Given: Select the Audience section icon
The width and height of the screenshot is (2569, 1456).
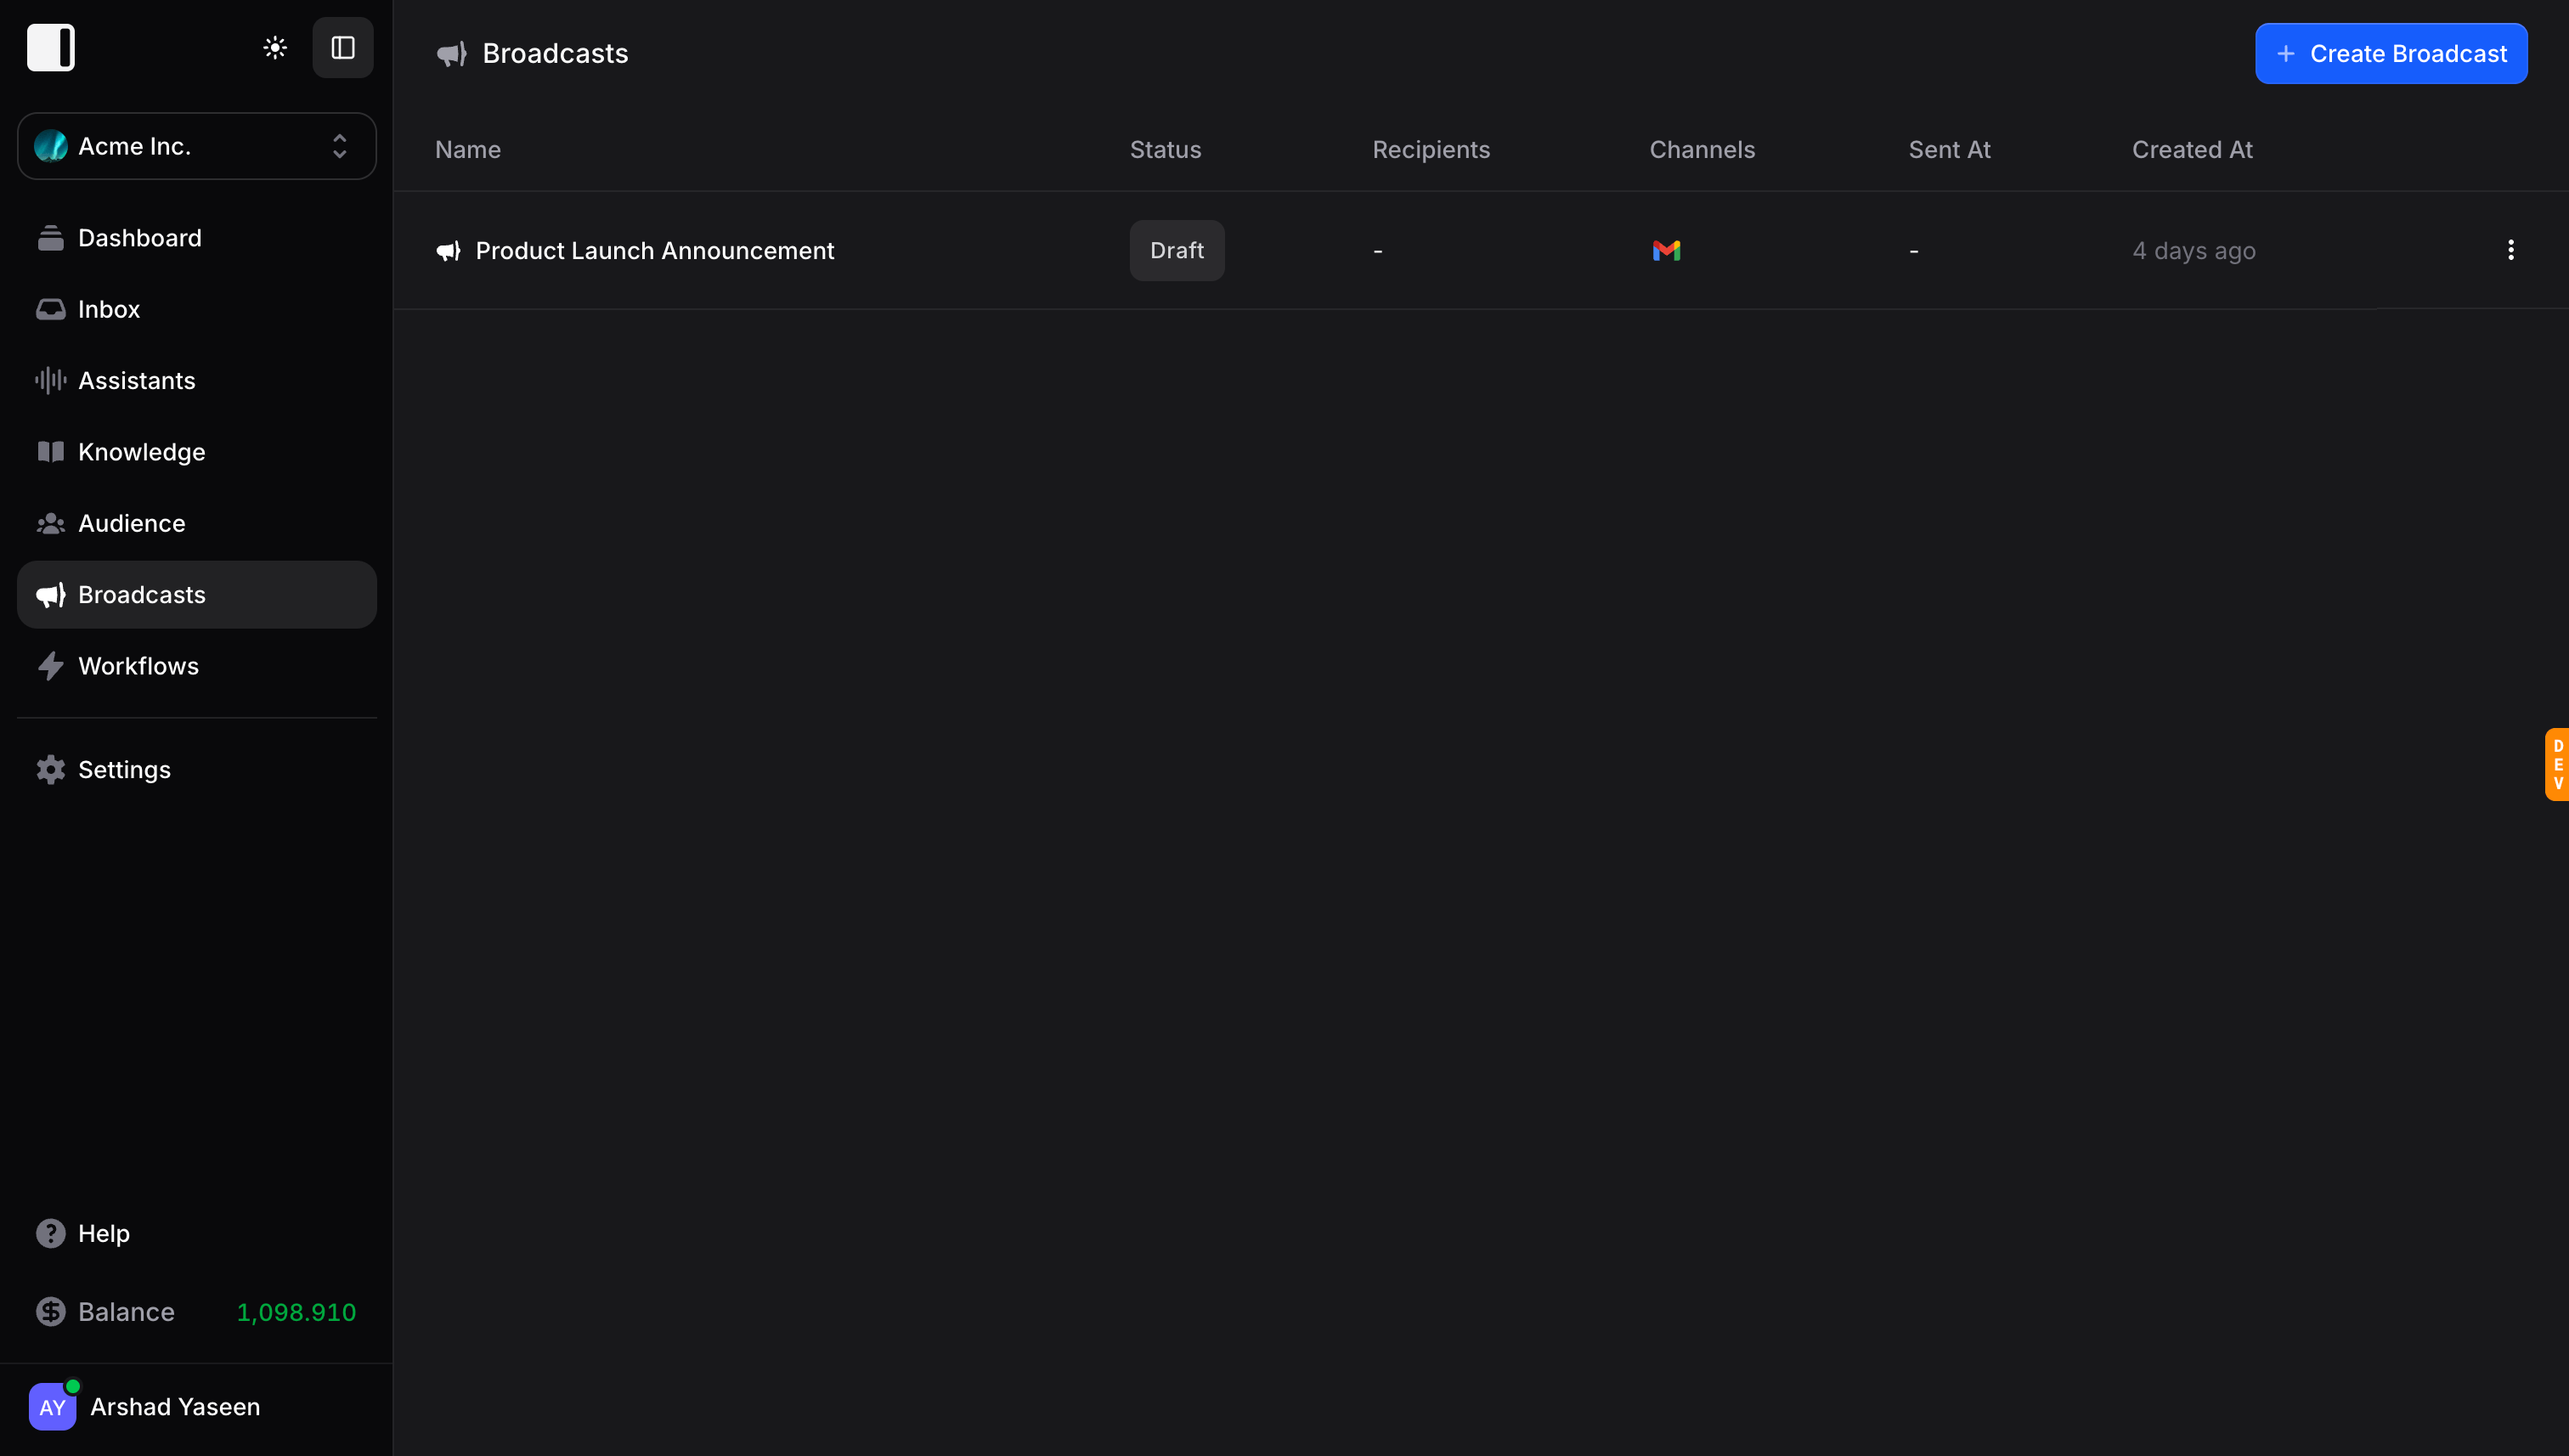Looking at the screenshot, I should (x=51, y=523).
